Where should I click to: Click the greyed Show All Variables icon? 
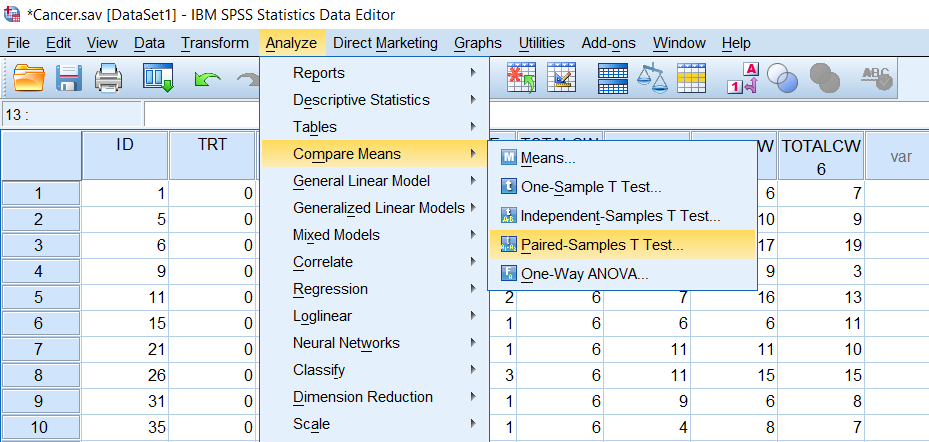click(x=825, y=78)
